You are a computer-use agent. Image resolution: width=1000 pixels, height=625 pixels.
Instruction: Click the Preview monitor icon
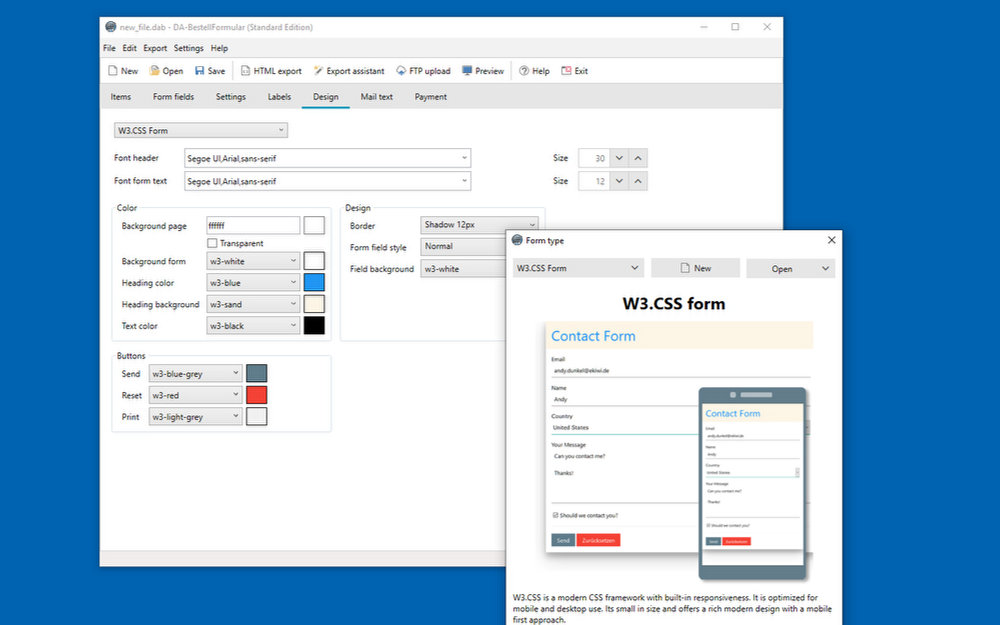[x=467, y=71]
